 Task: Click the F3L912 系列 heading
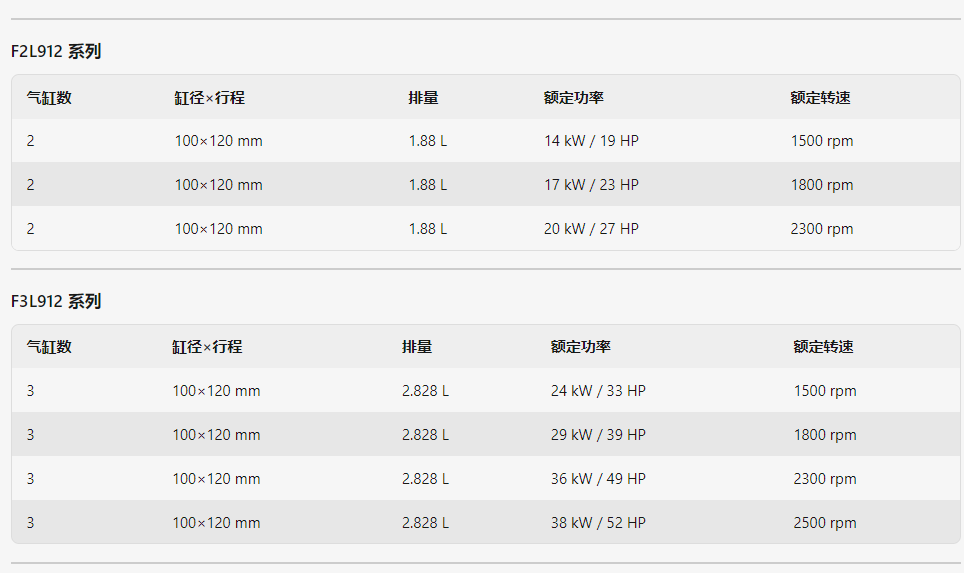pyautogui.click(x=56, y=301)
